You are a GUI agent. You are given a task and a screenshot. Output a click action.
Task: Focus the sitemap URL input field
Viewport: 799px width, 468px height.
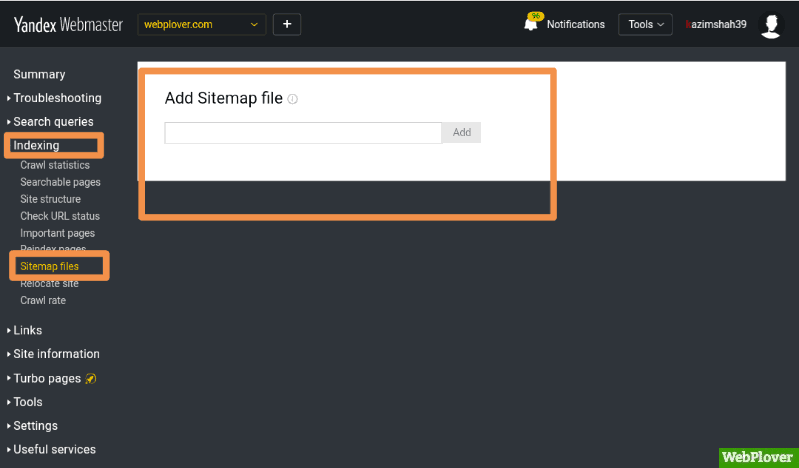coord(303,133)
